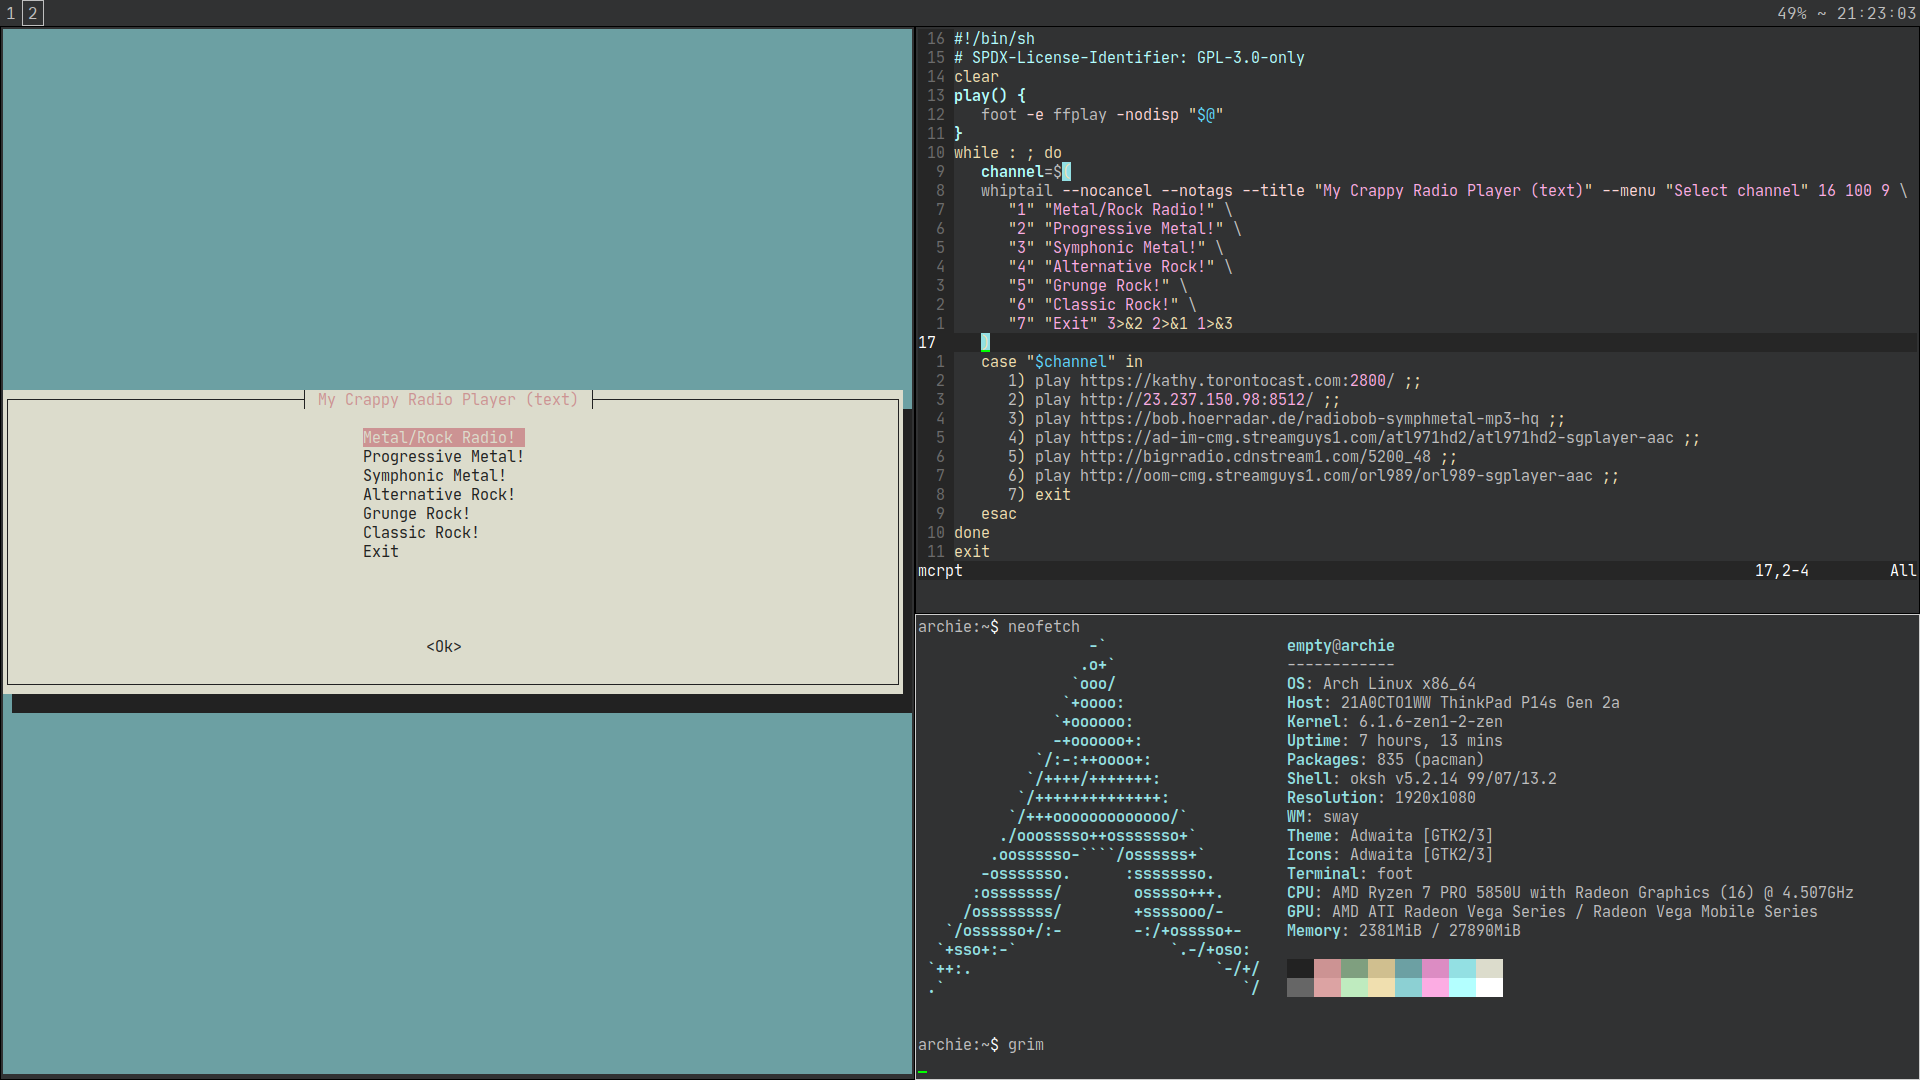Select the Metal/Rock Radio! menu entry

(x=443, y=438)
